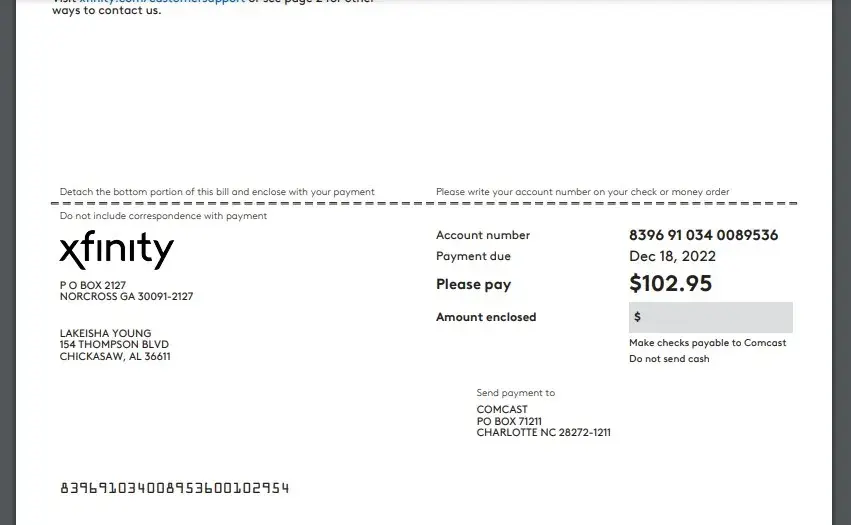Select the PO BOX 71211 payment address

[509, 422]
